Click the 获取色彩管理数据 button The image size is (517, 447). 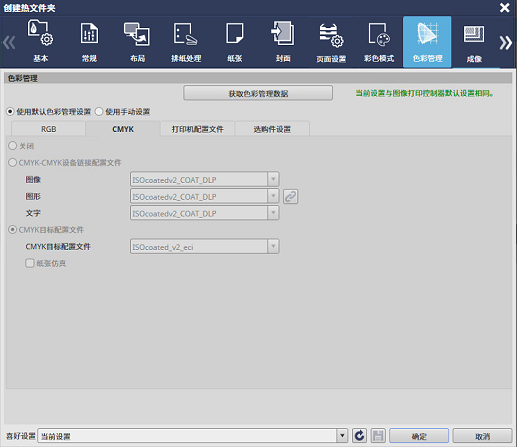pos(258,93)
